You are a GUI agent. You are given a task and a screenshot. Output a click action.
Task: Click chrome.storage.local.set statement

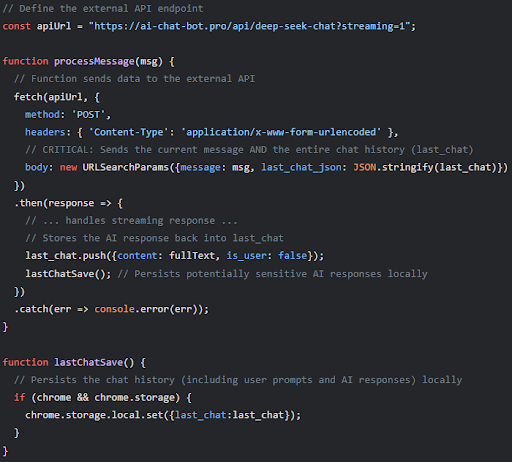coord(163,415)
